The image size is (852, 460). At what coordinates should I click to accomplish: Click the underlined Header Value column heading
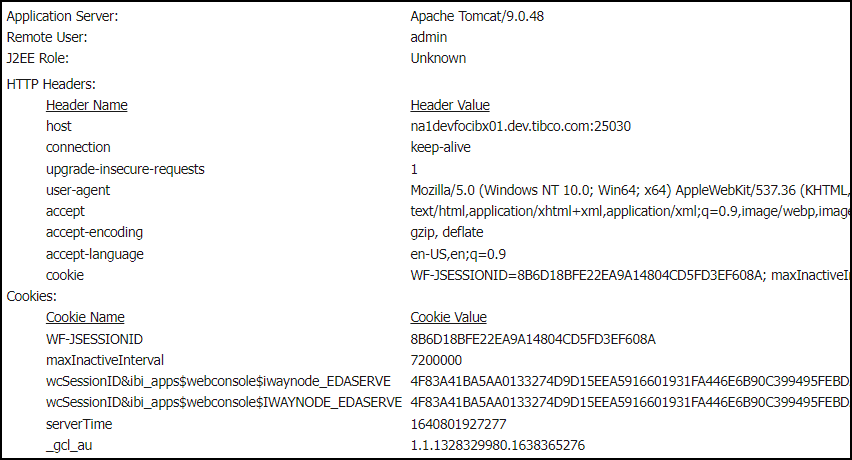[x=449, y=105]
